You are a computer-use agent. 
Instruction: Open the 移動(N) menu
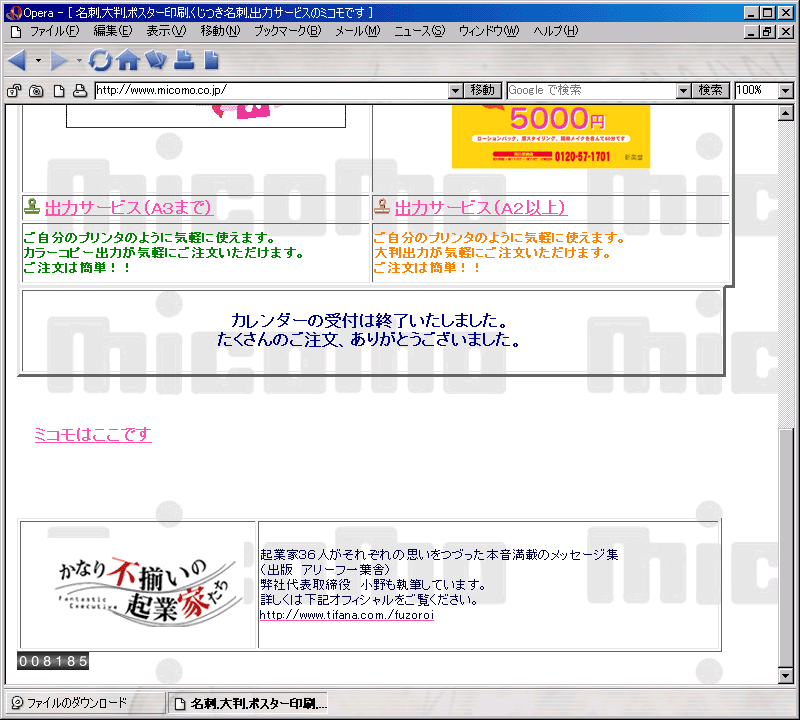pyautogui.click(x=220, y=31)
